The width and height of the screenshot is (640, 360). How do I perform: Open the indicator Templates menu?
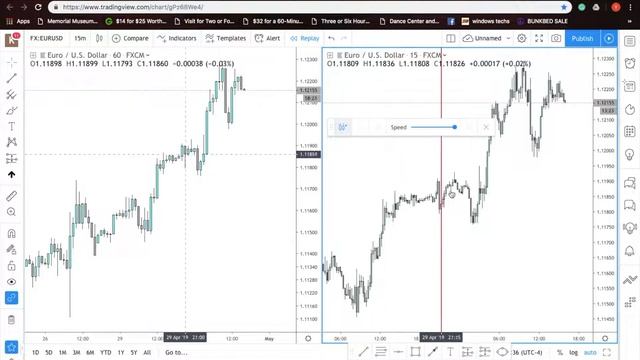coord(226,38)
